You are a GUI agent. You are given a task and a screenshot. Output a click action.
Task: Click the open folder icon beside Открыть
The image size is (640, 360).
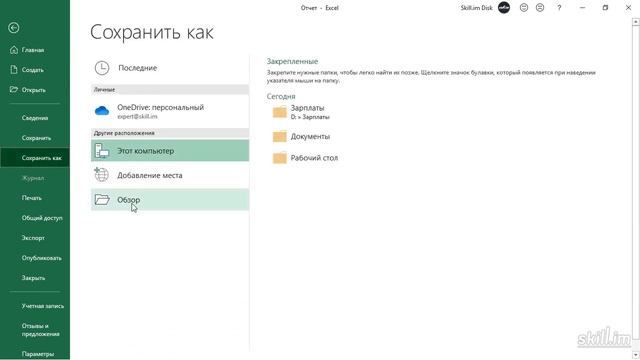(14, 89)
